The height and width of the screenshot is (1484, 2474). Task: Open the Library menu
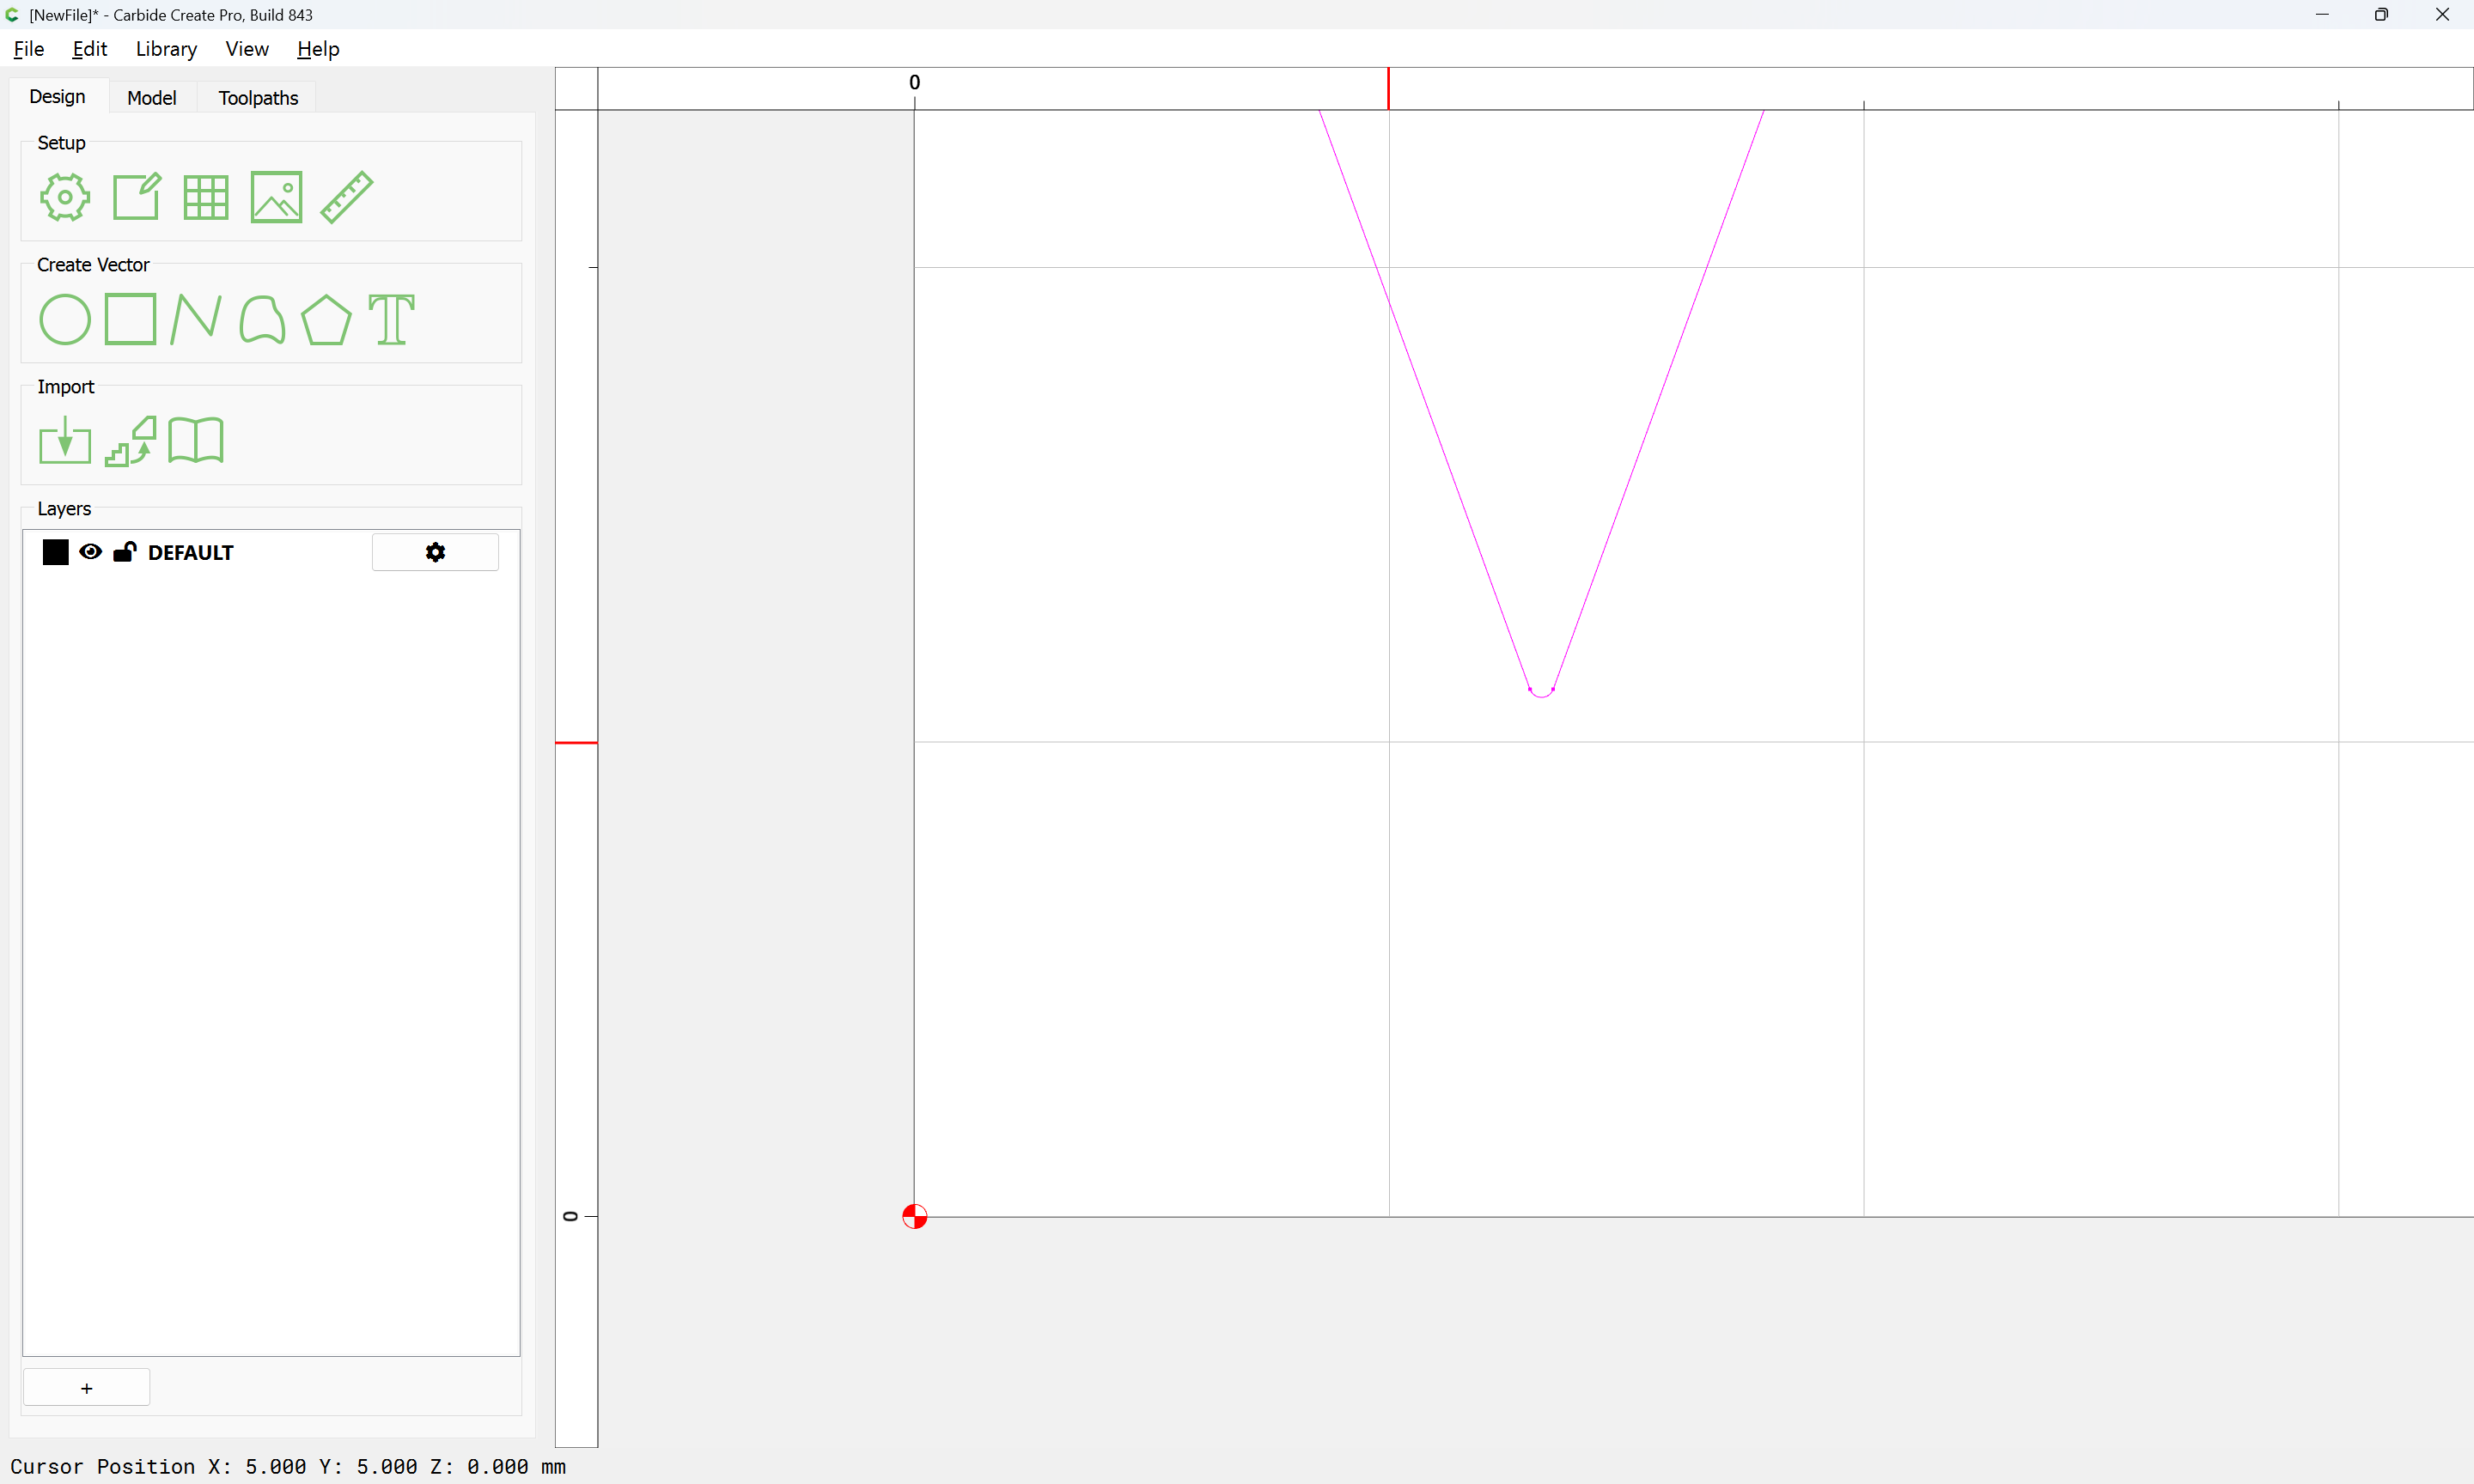pyautogui.click(x=166, y=49)
